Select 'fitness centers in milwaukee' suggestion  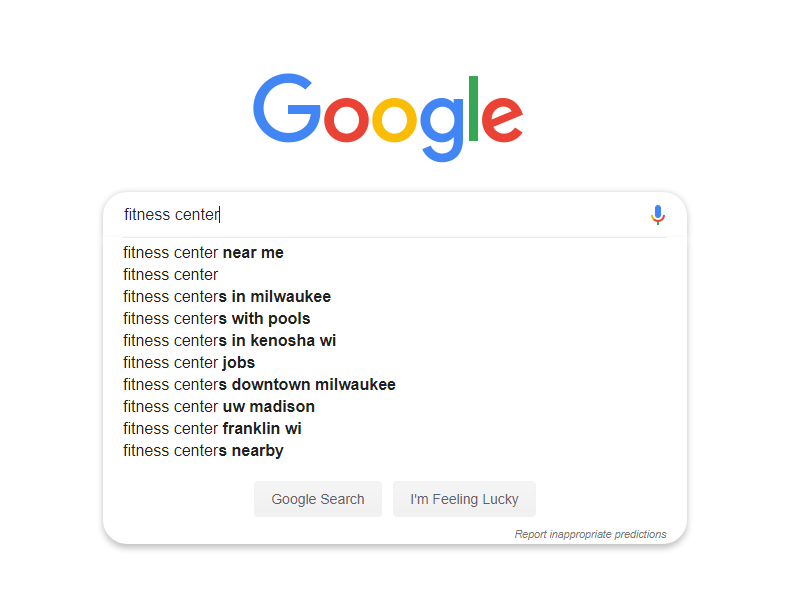[x=227, y=296]
